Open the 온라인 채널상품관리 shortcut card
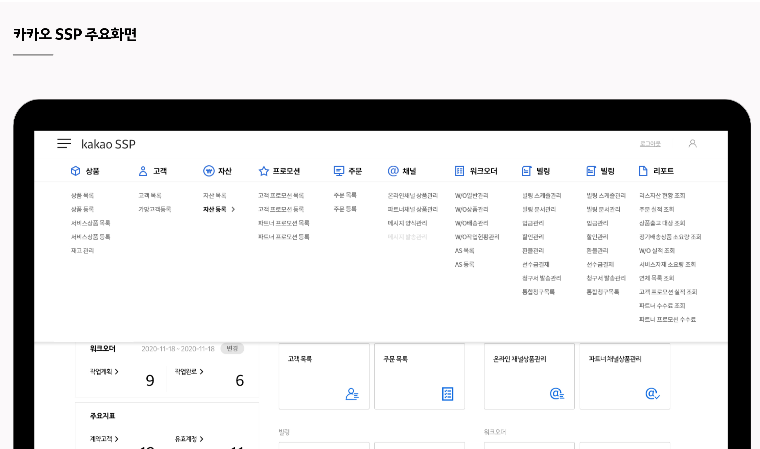Screen dimensions: 760x449 pos(529,376)
